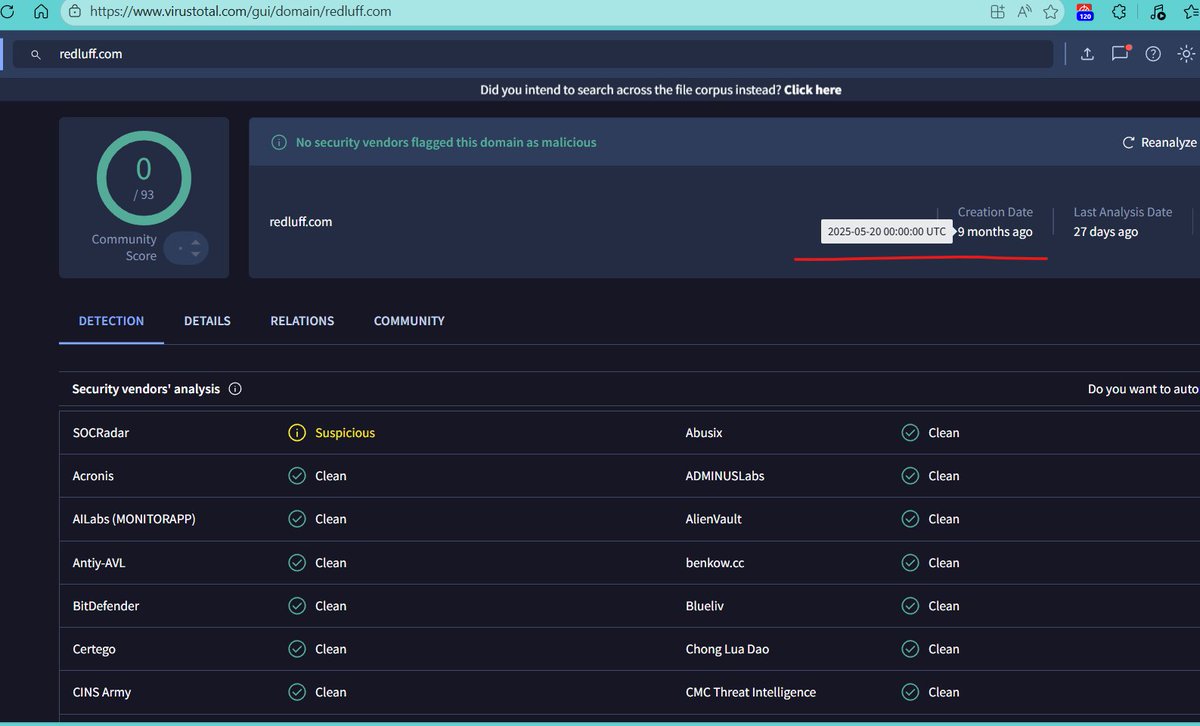Open split screen icon in address bar
The image size is (1200, 726).
997,12
